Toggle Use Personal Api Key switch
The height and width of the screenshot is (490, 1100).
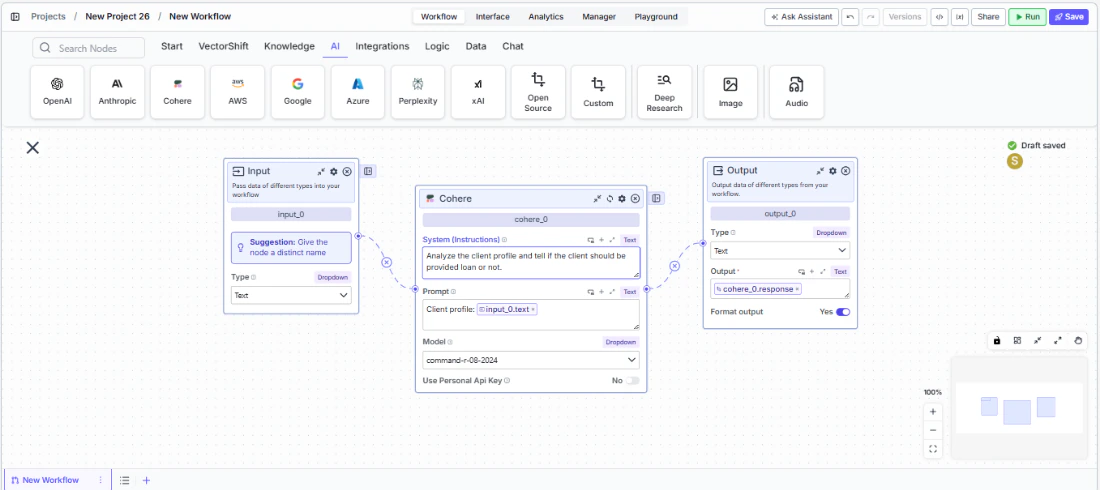[633, 380]
